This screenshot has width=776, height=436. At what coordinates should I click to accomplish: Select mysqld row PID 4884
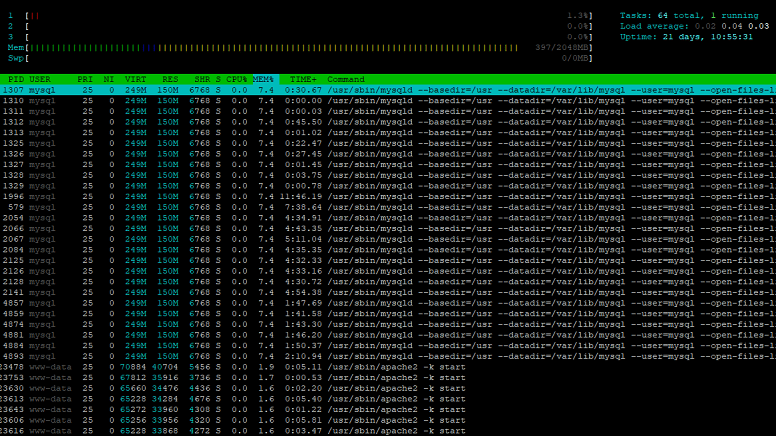388,345
